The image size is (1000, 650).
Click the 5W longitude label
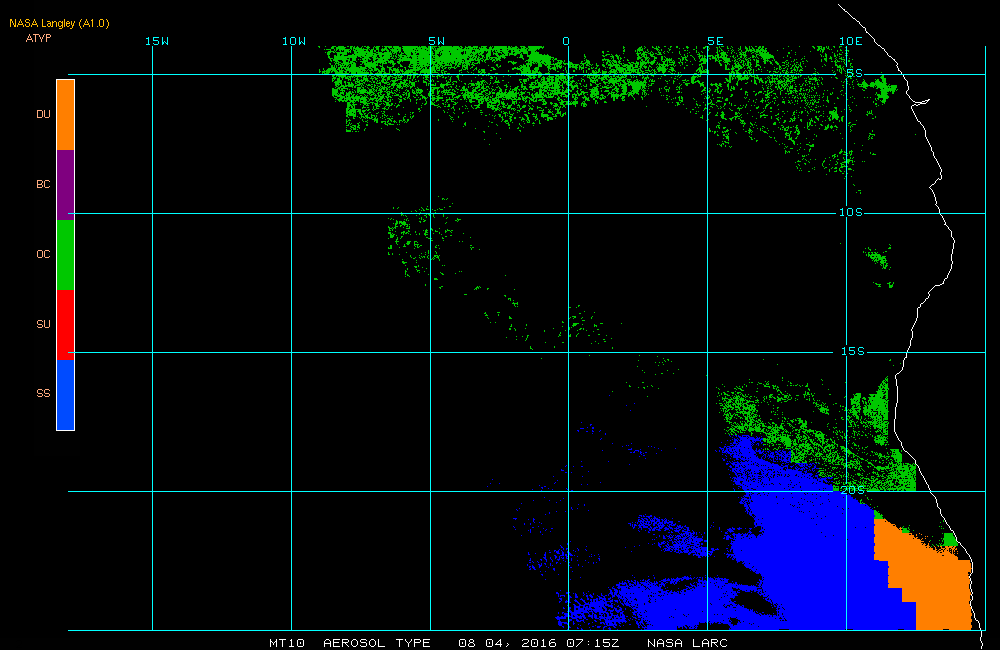coord(437,41)
